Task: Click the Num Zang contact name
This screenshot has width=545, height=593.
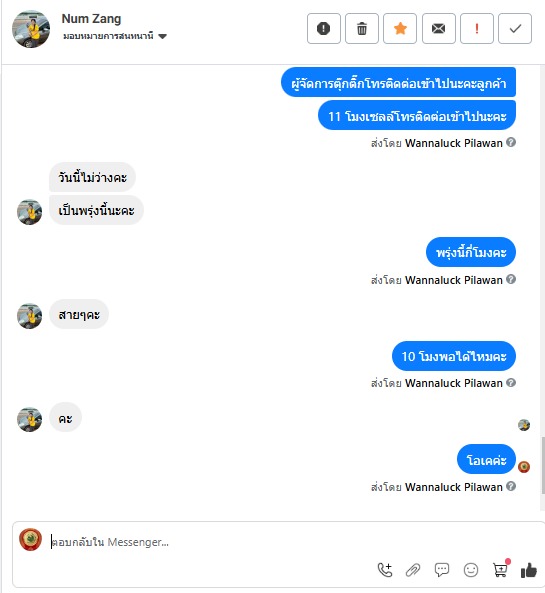Action: pyautogui.click(x=91, y=19)
